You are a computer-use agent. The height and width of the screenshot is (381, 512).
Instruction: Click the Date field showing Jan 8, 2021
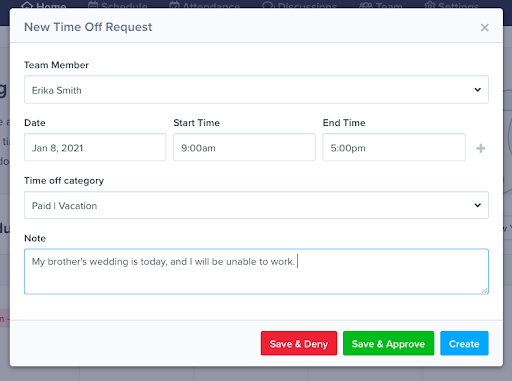point(95,147)
